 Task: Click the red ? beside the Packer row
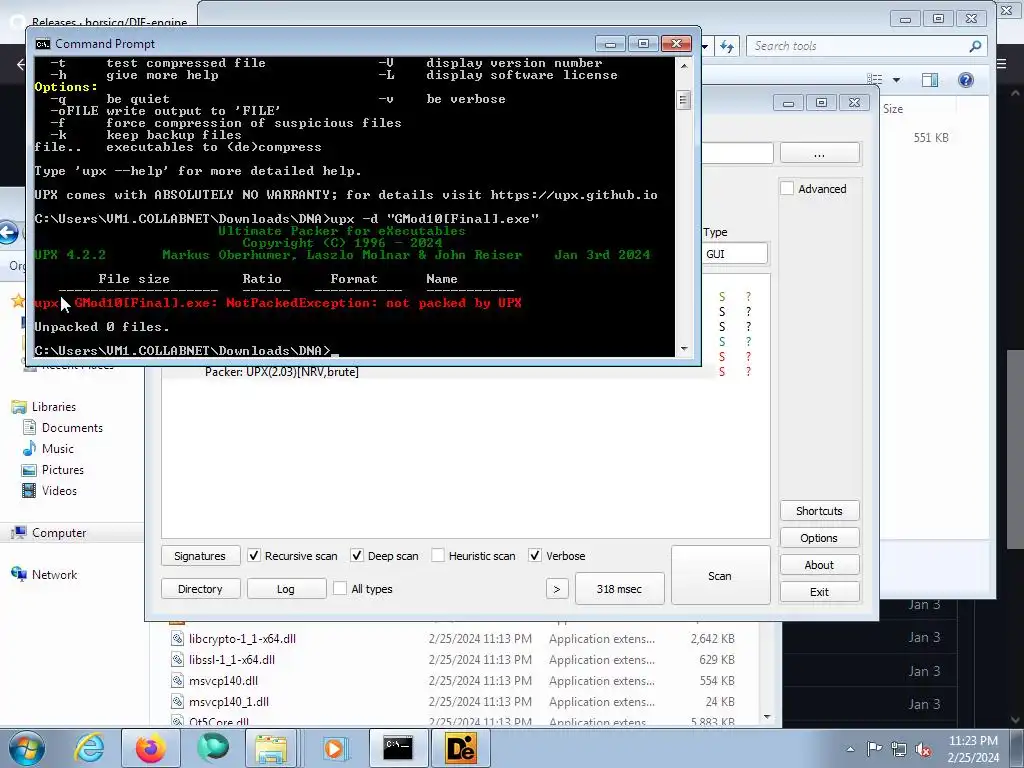[748, 372]
